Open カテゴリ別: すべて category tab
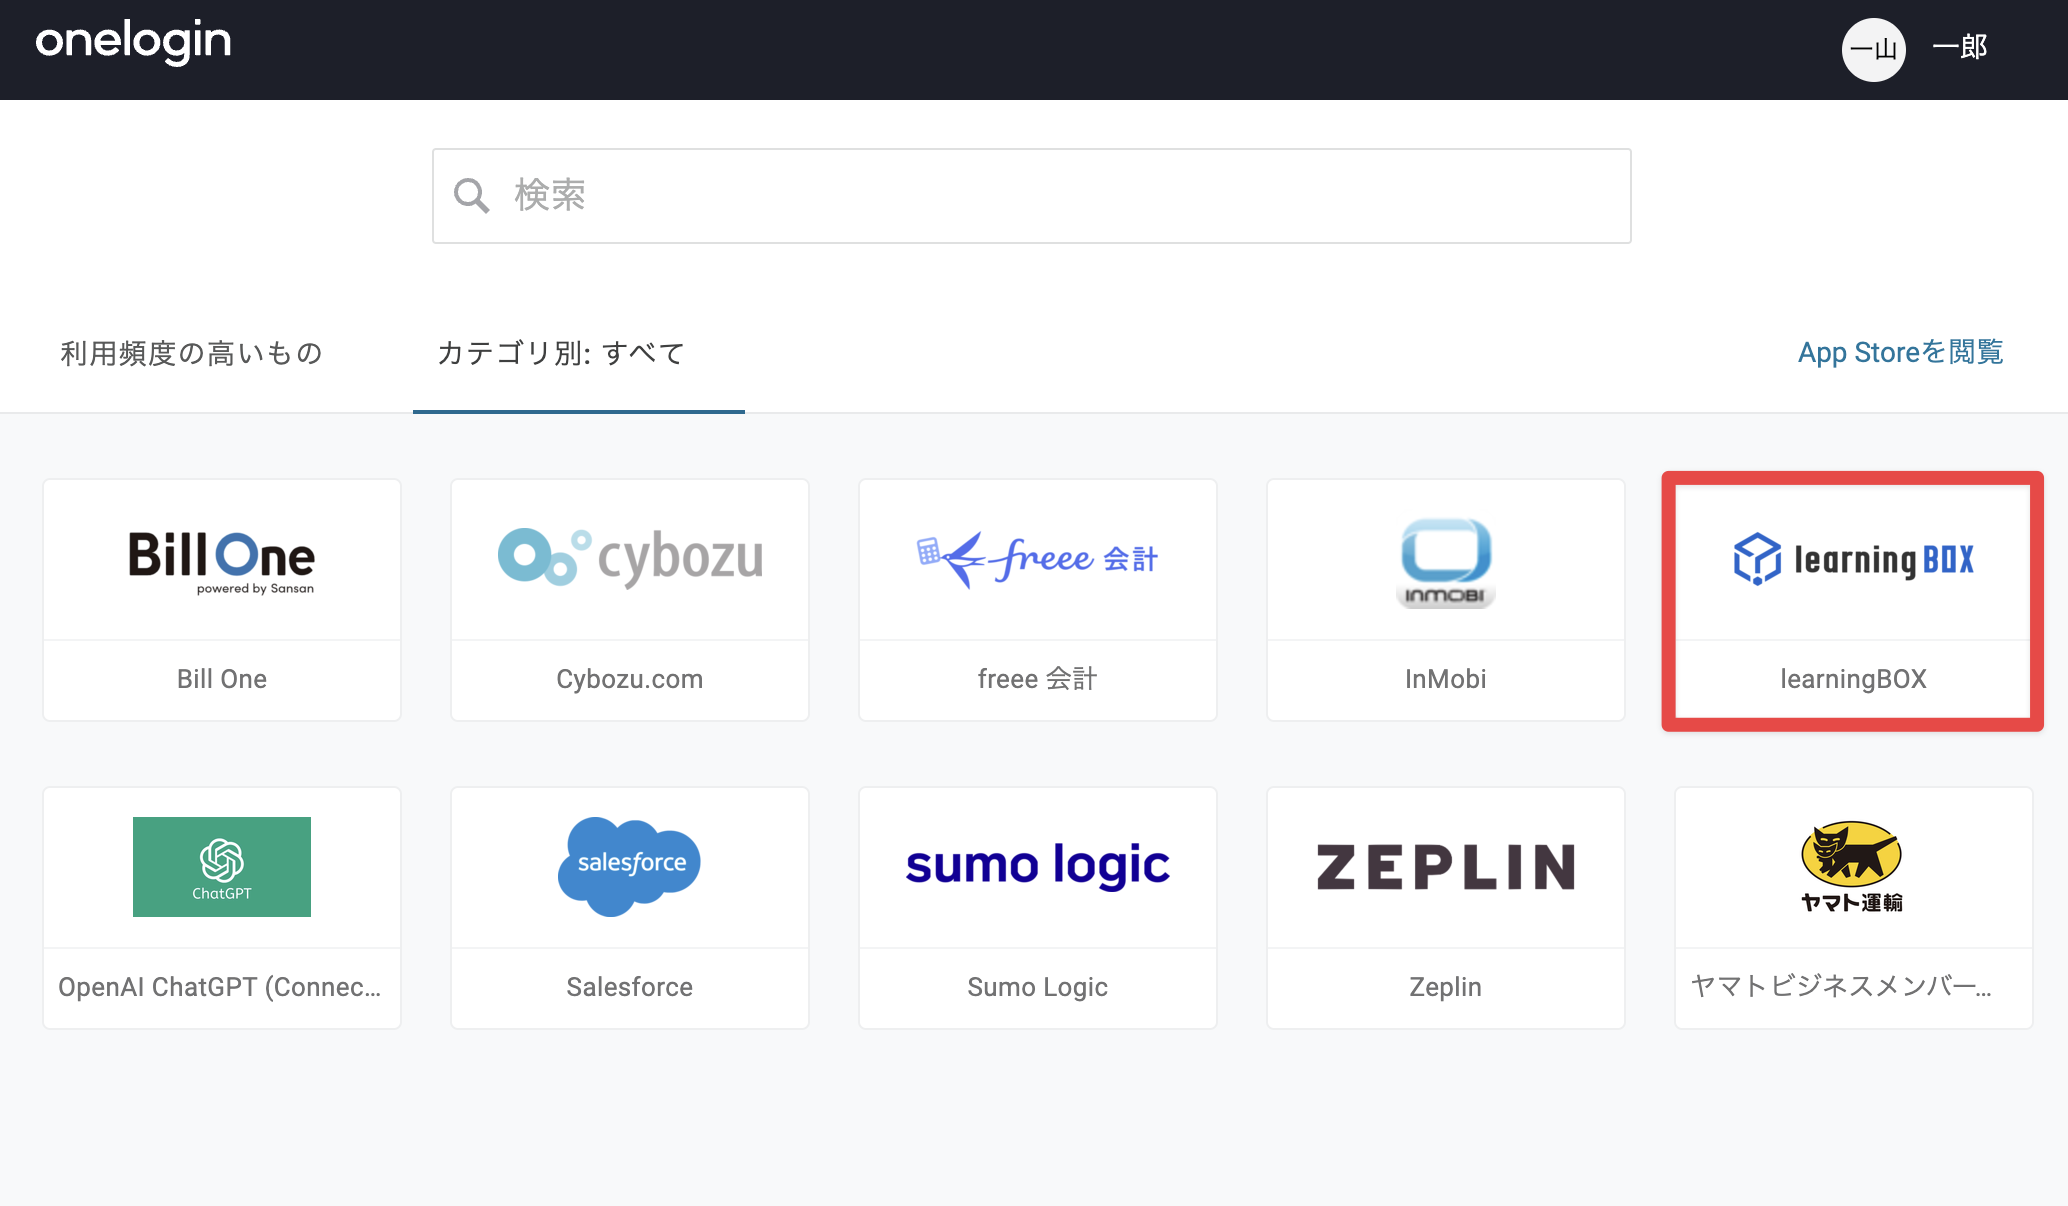The height and width of the screenshot is (1206, 2068). [x=561, y=353]
